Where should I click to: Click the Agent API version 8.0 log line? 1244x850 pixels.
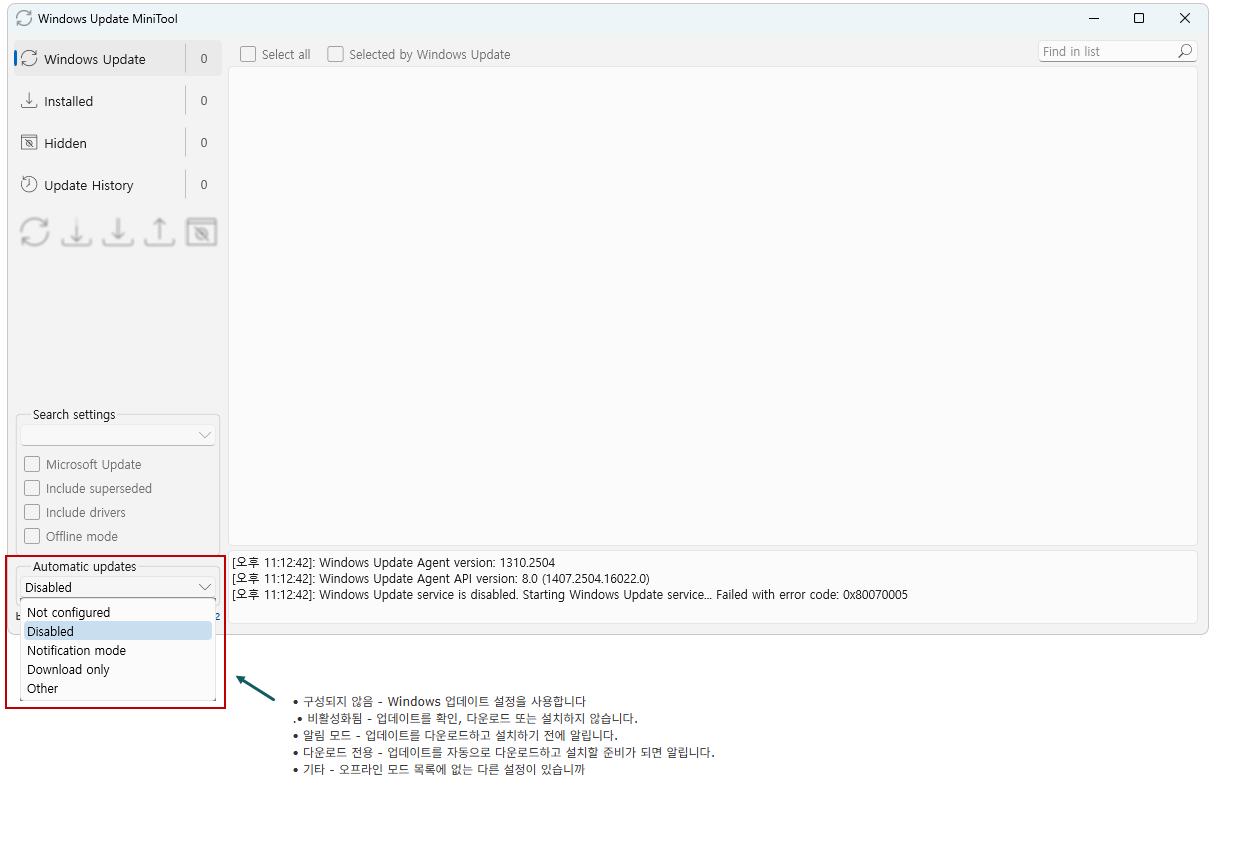tap(440, 578)
